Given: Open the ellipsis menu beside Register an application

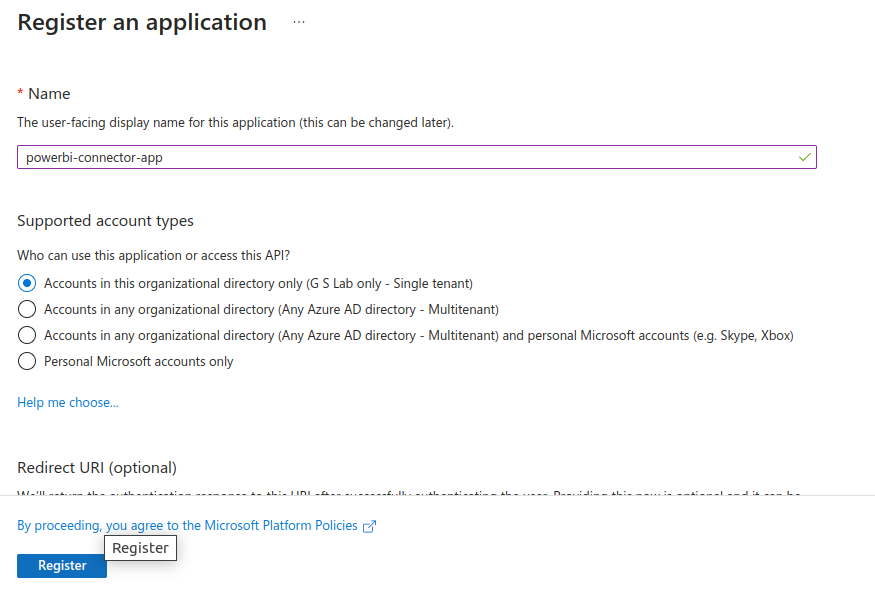Looking at the screenshot, I should click(x=299, y=22).
